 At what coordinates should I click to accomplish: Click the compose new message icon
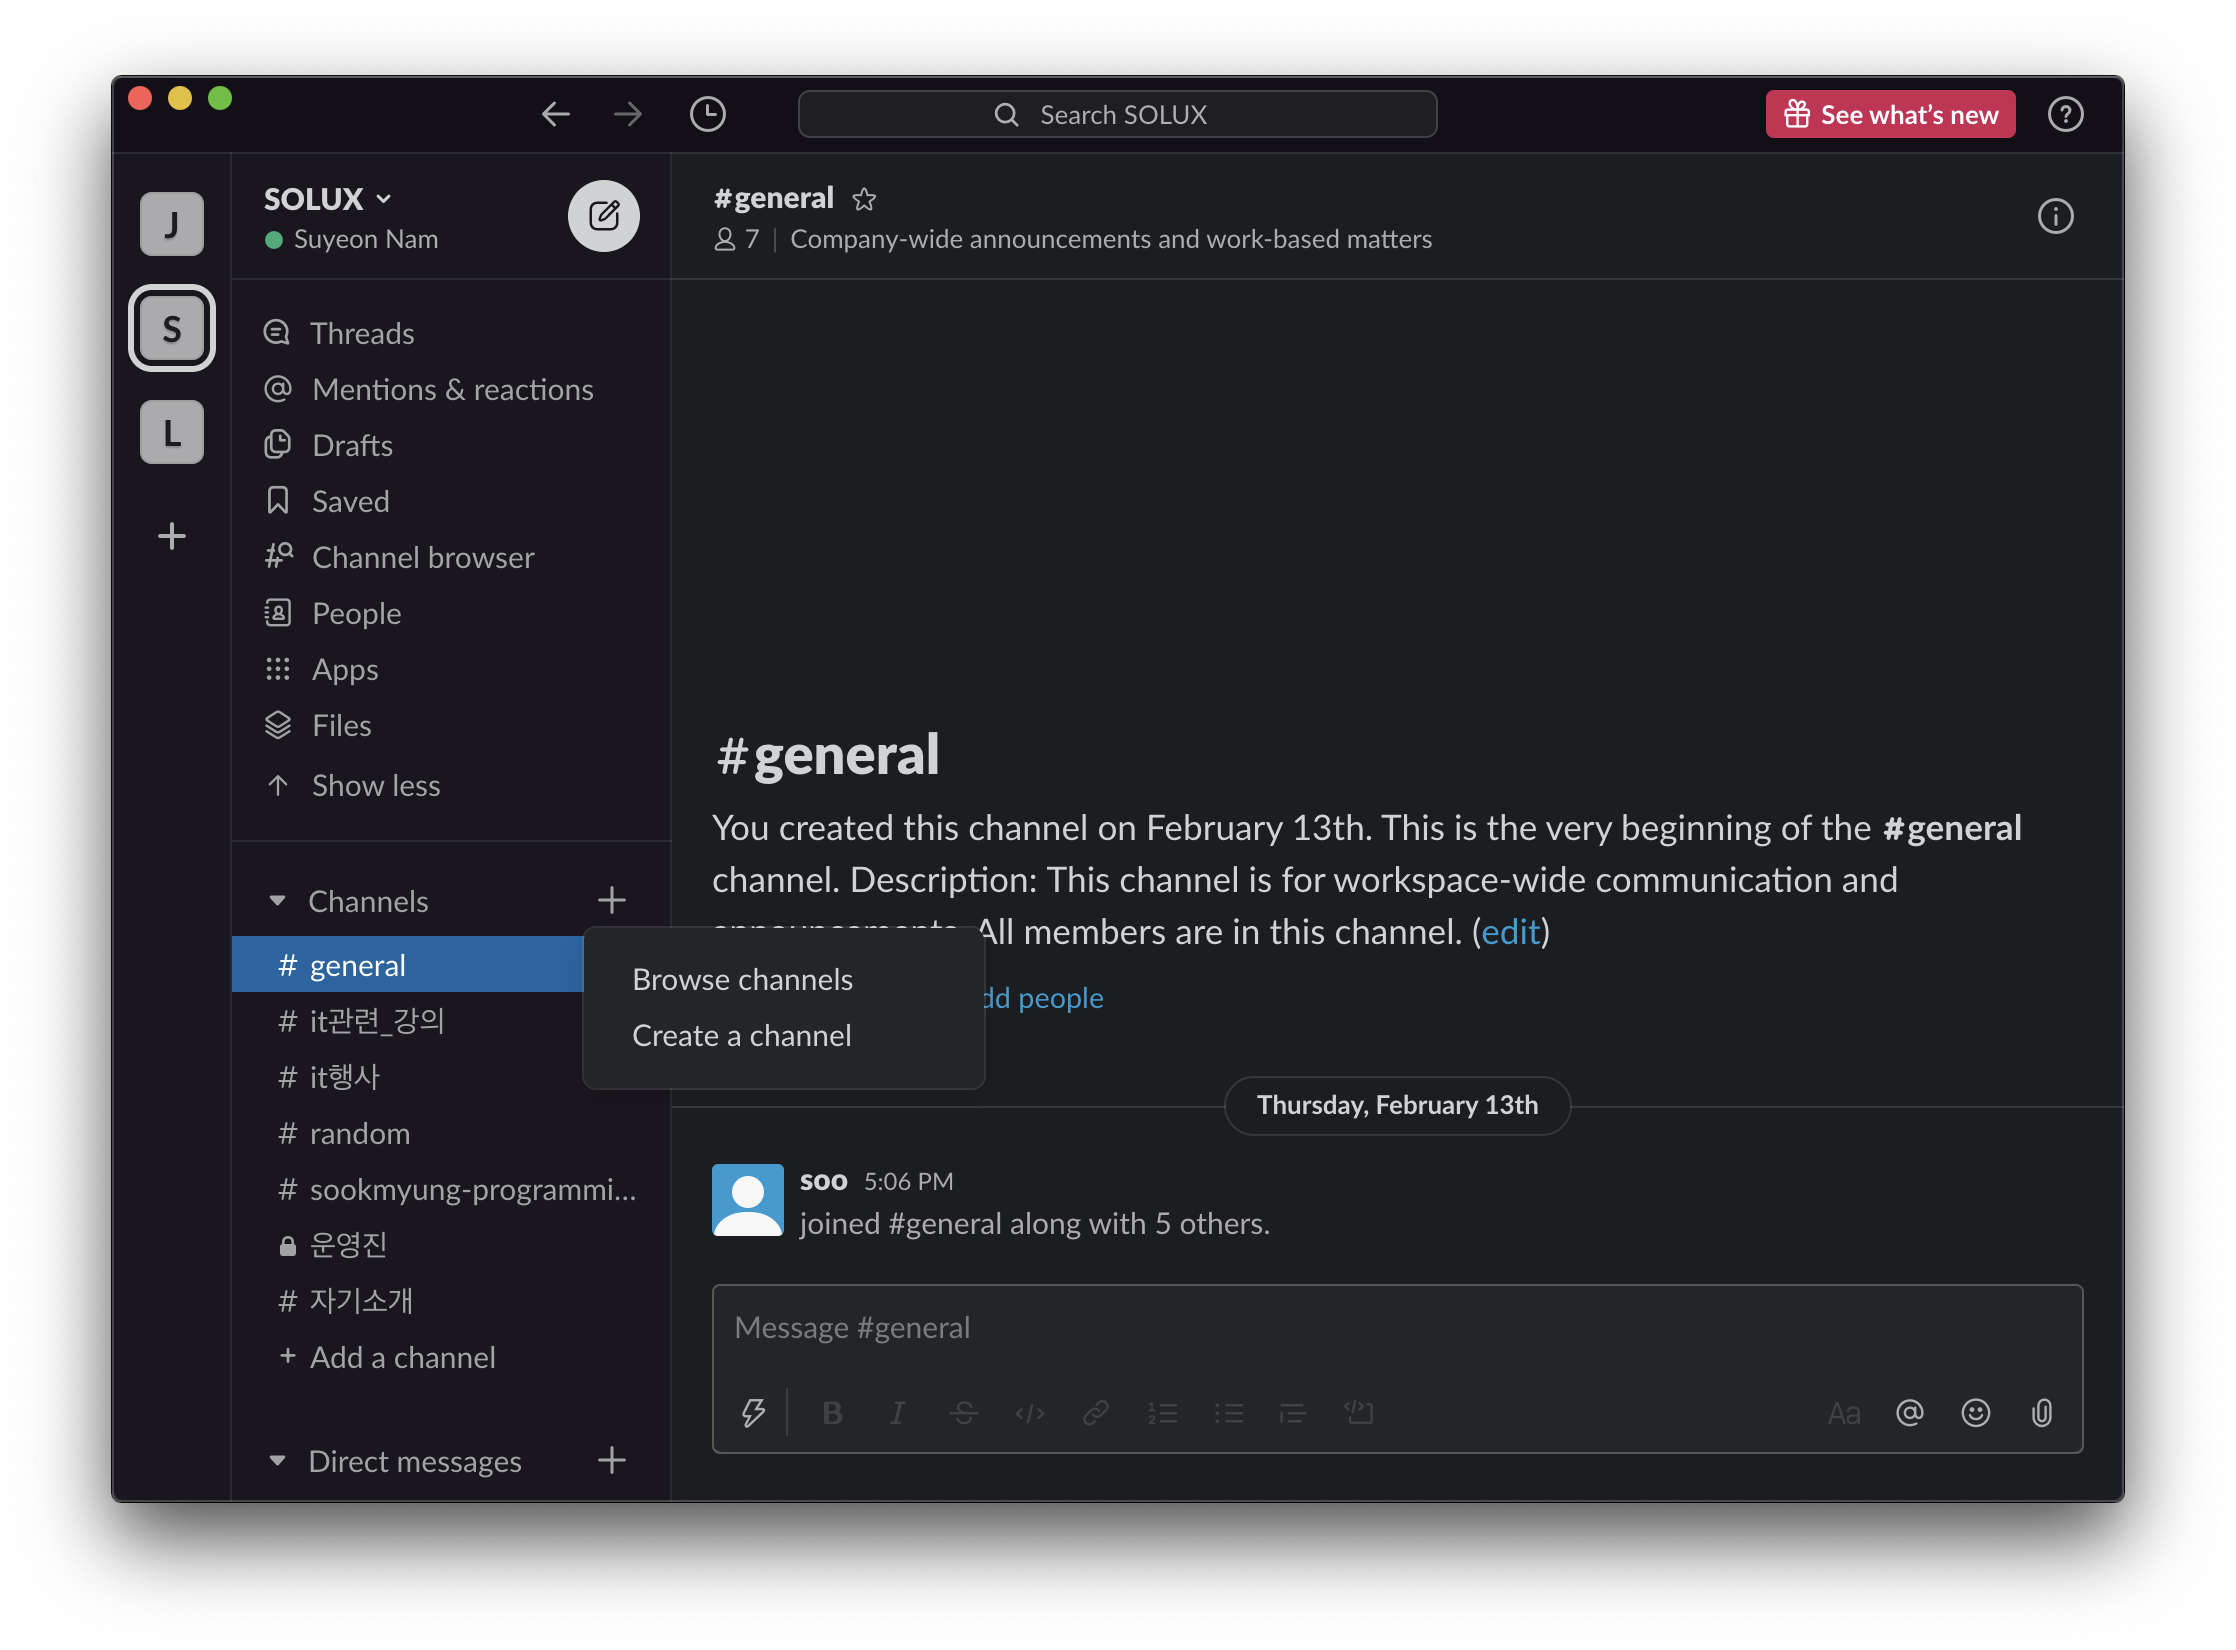coord(604,216)
